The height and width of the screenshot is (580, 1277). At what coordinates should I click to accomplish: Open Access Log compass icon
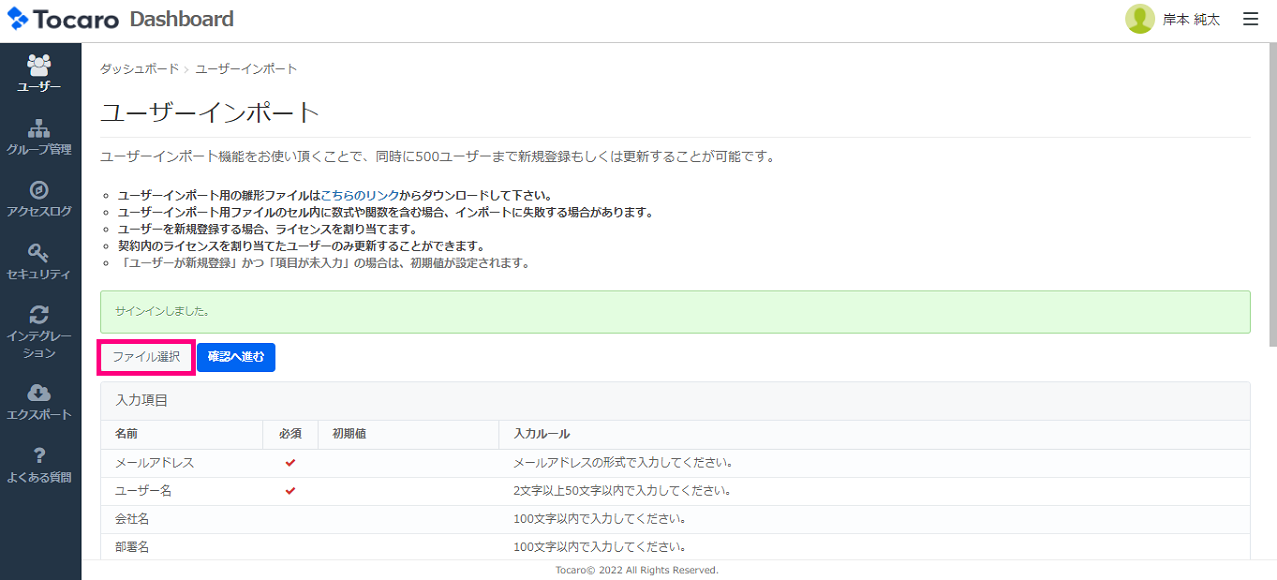pyautogui.click(x=39, y=190)
